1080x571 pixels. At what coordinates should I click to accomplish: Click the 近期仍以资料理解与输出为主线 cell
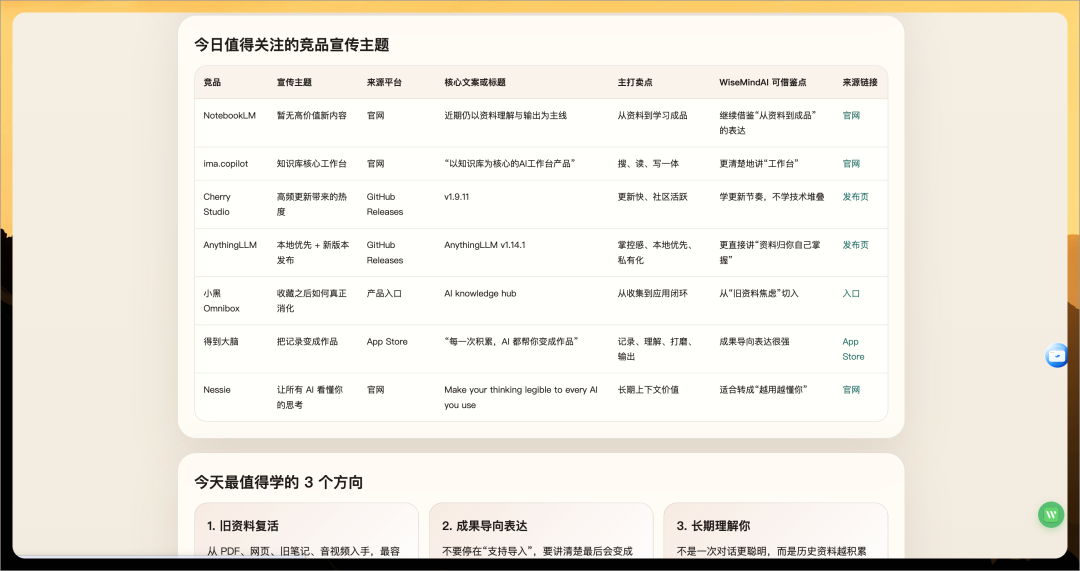point(506,116)
